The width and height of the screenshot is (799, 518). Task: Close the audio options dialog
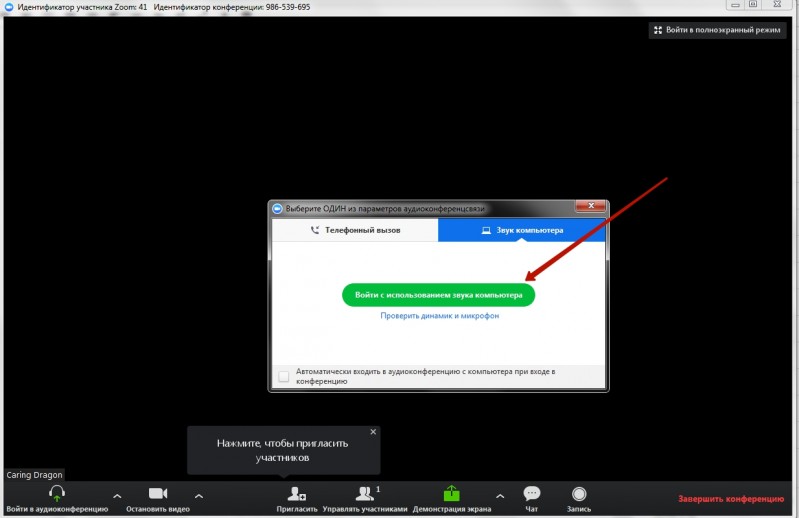(591, 205)
